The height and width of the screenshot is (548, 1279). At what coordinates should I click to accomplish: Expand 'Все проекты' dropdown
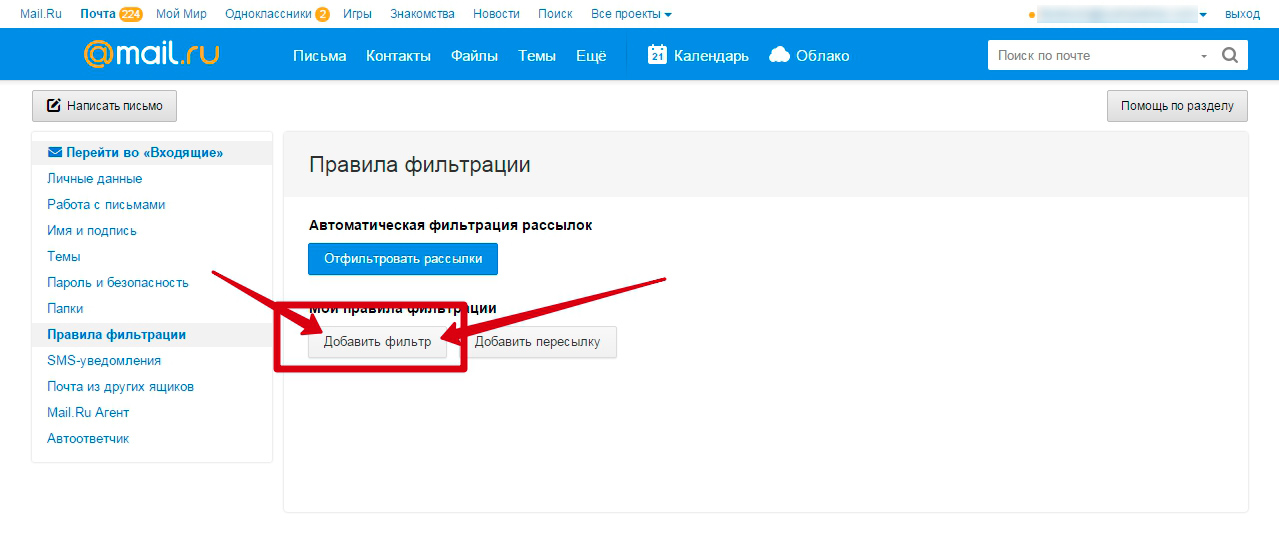(631, 14)
